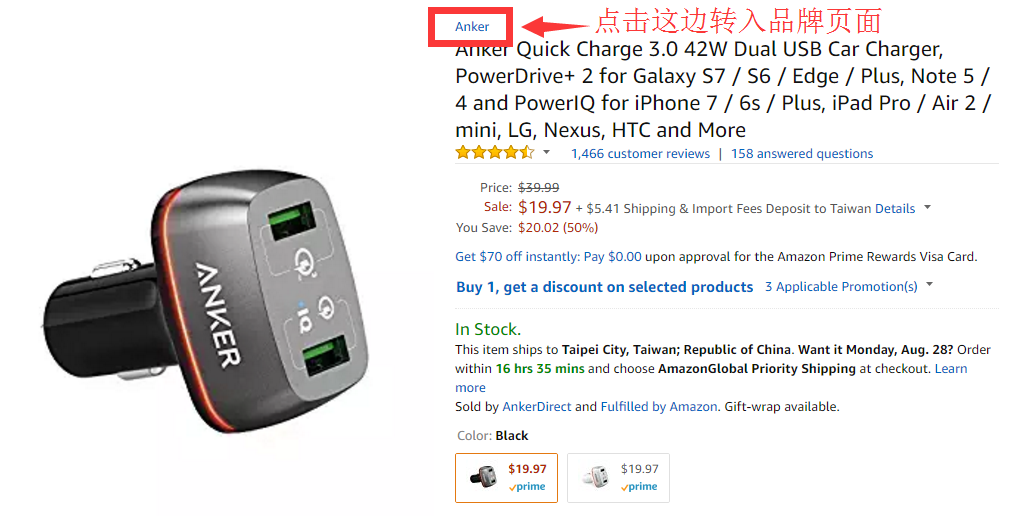Open 3 Applicable Promotion(s) link
Image resolution: width=1019 pixels, height=516 pixels.
841,287
